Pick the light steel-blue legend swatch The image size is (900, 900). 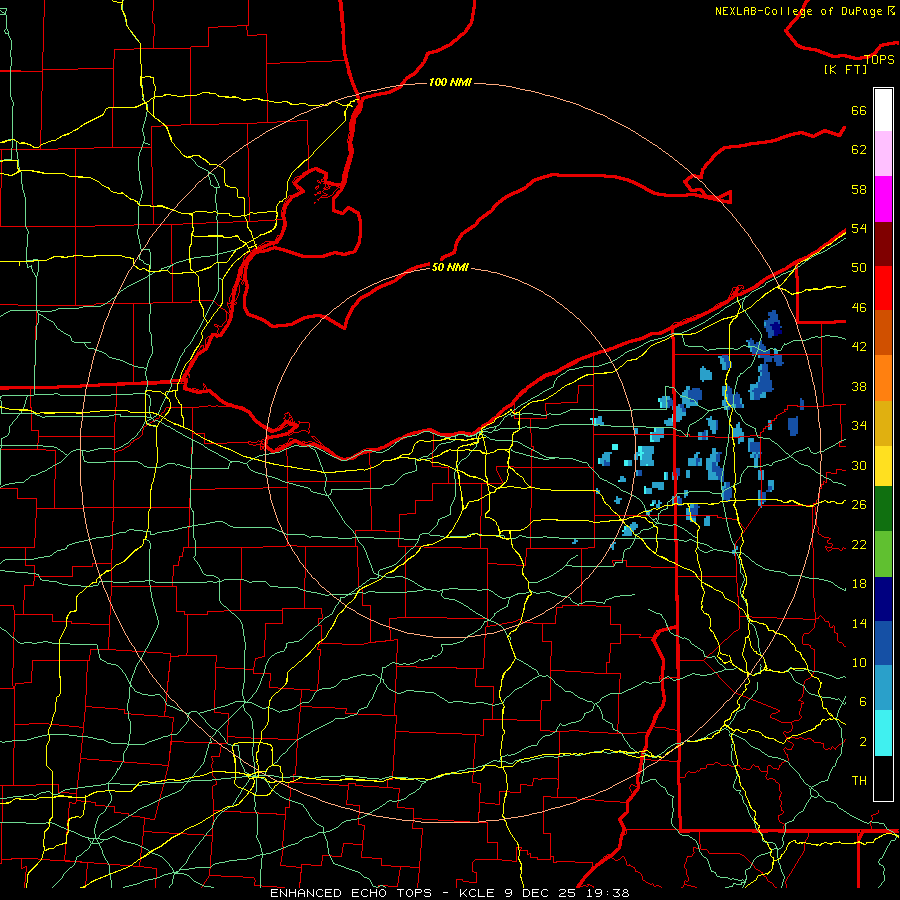(883, 688)
